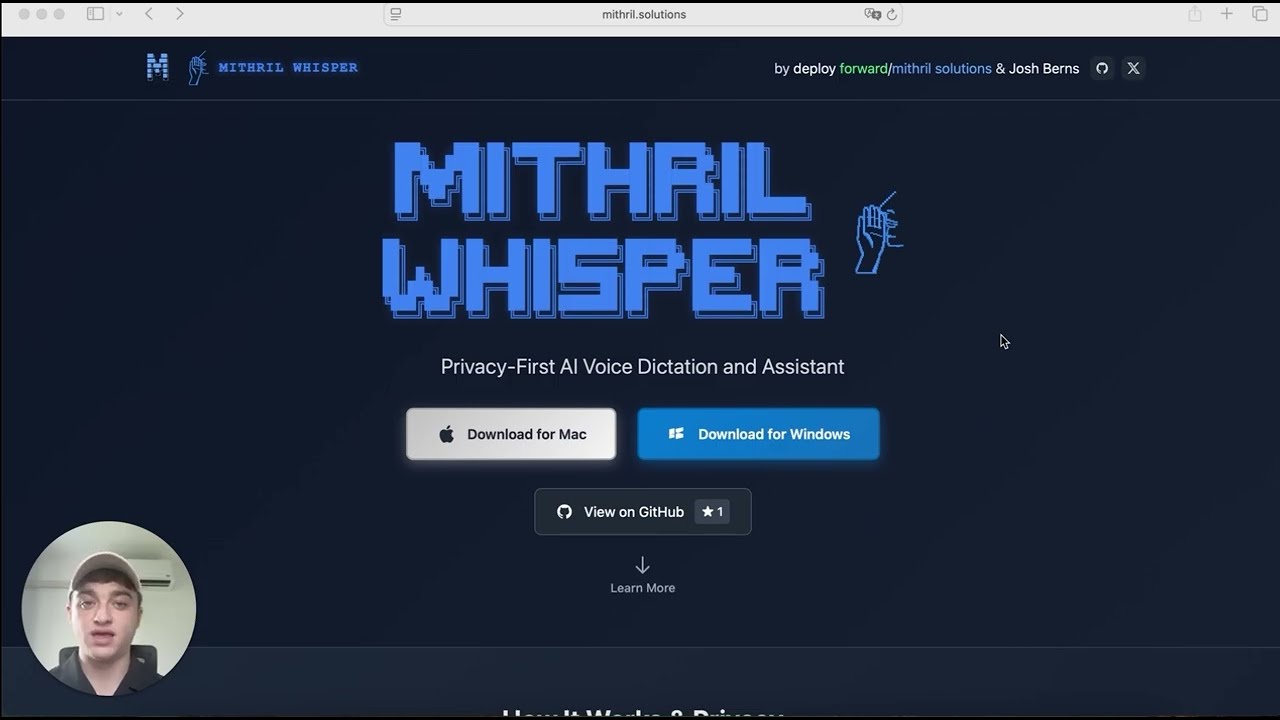Click 'Privacy-First AI Voice Dictation and Assistant' text
The image size is (1280, 720).
point(642,367)
